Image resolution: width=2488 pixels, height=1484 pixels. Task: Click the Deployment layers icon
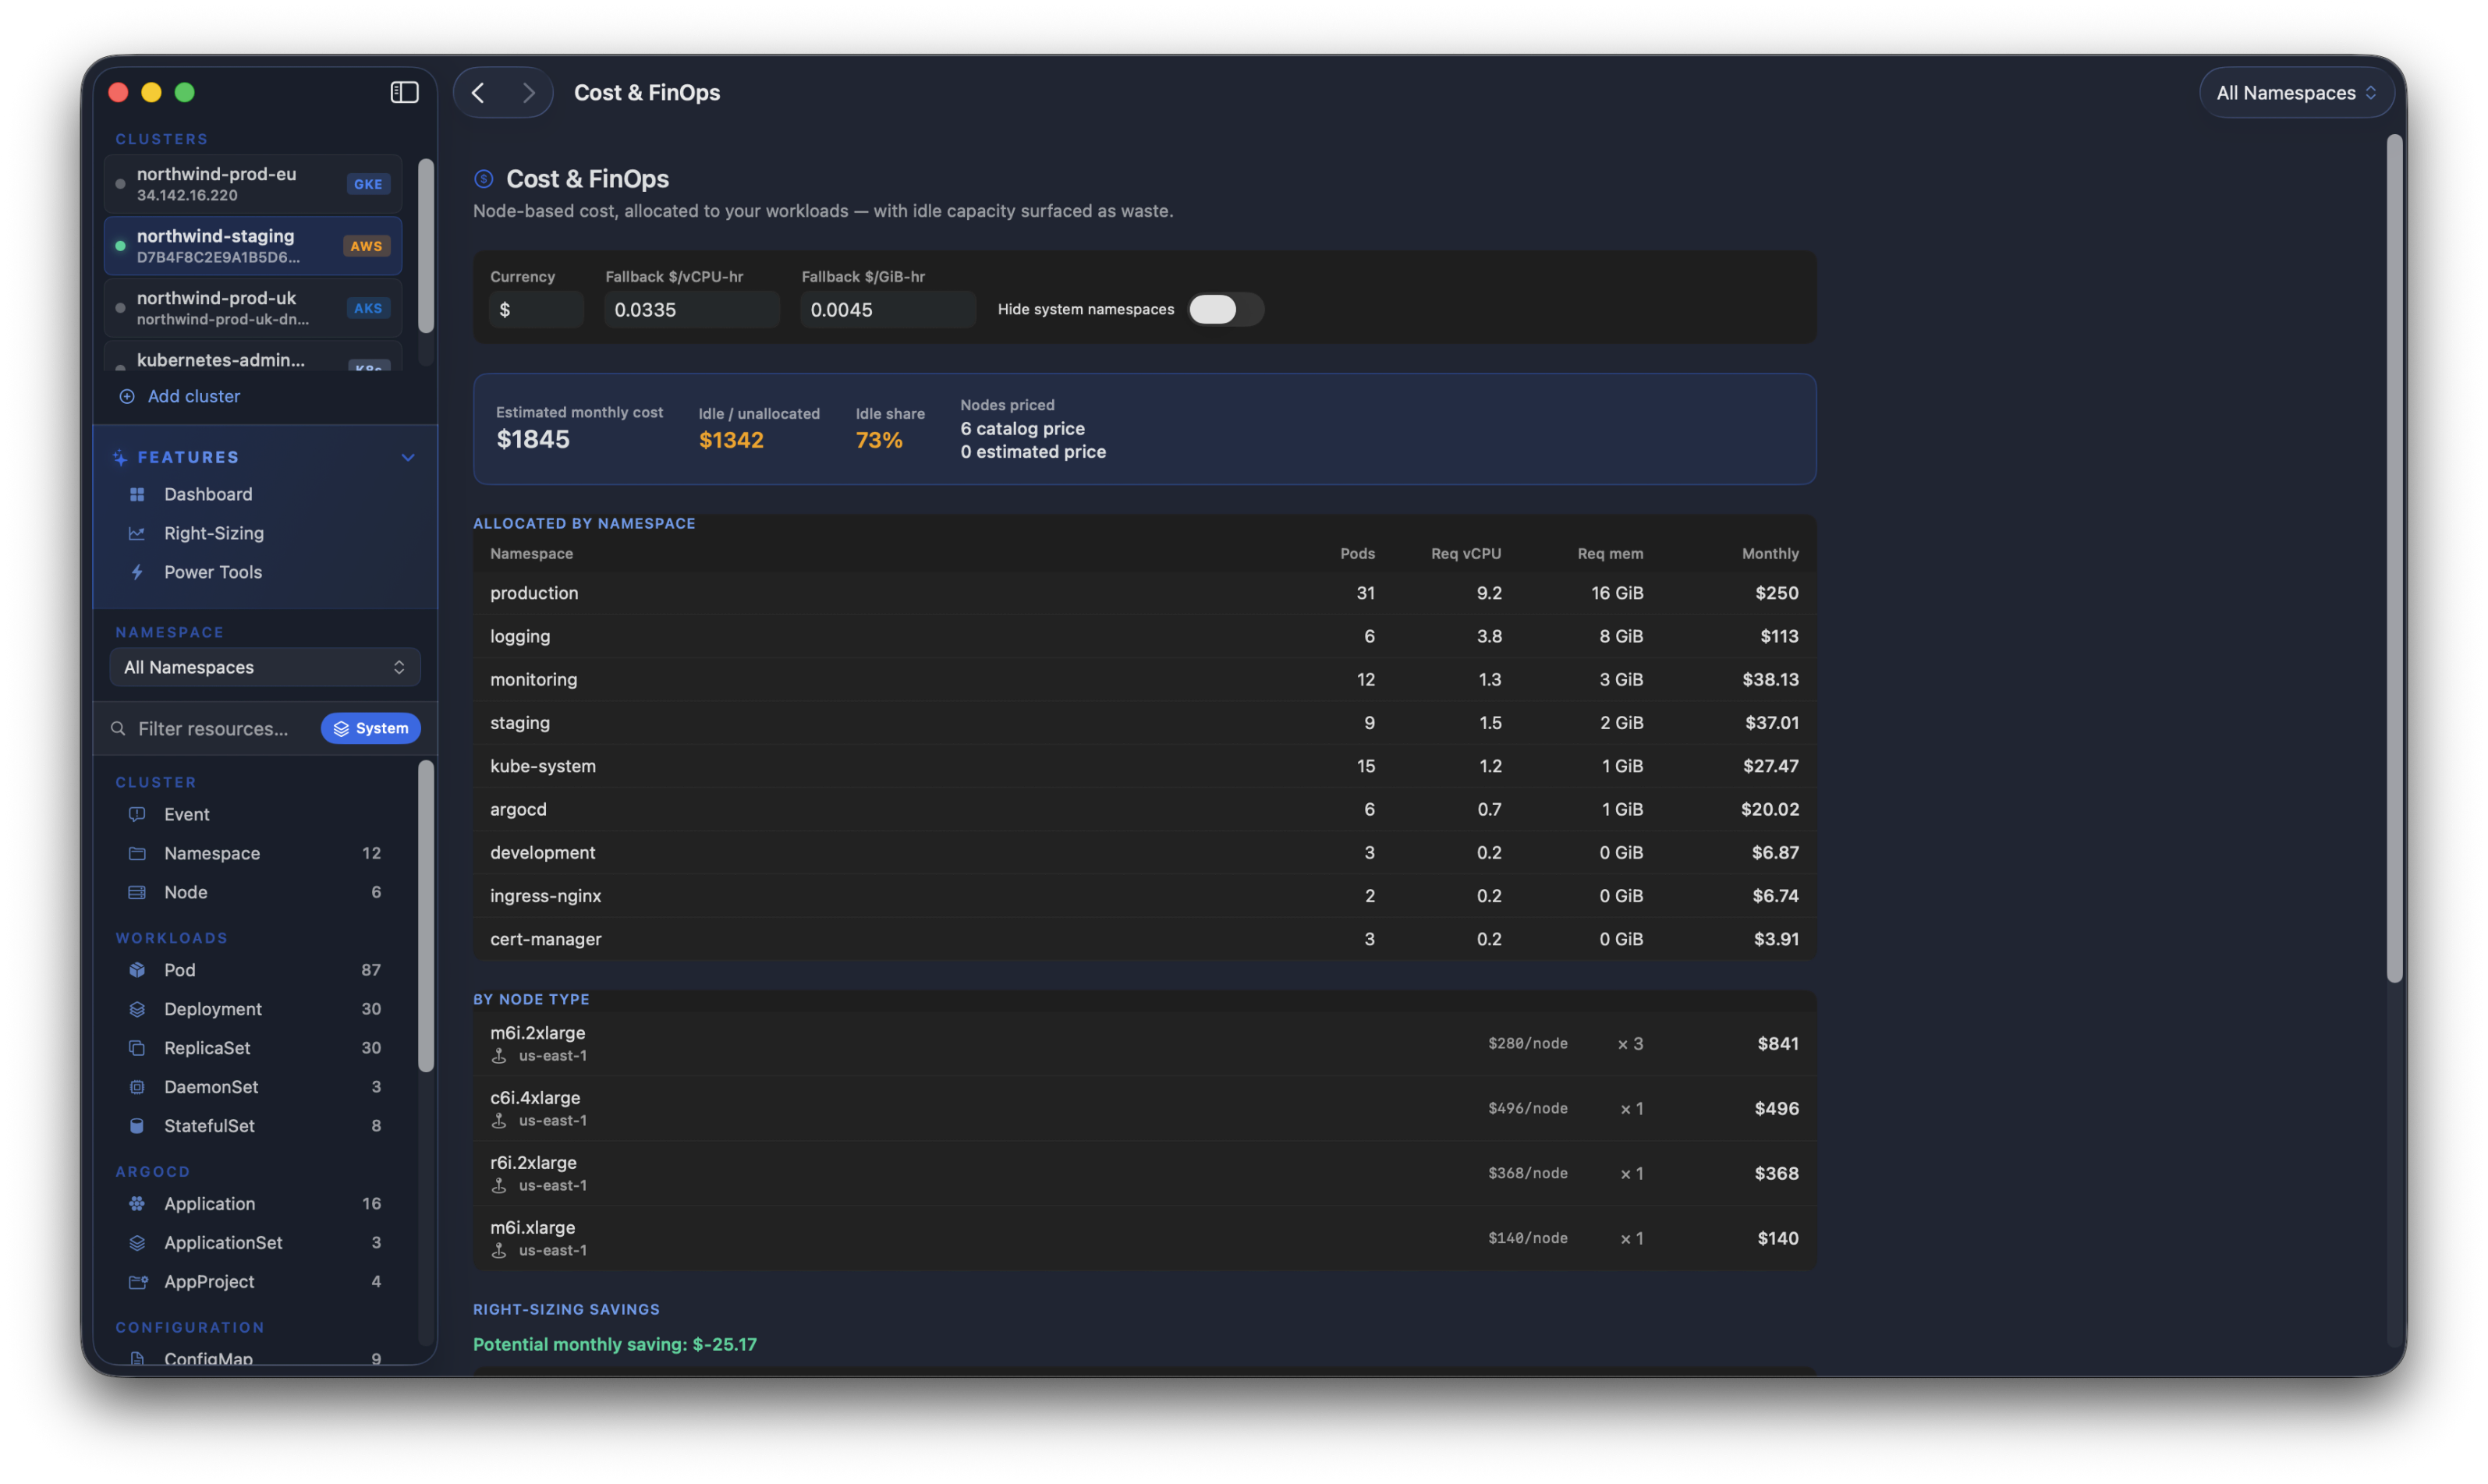tap(137, 1009)
